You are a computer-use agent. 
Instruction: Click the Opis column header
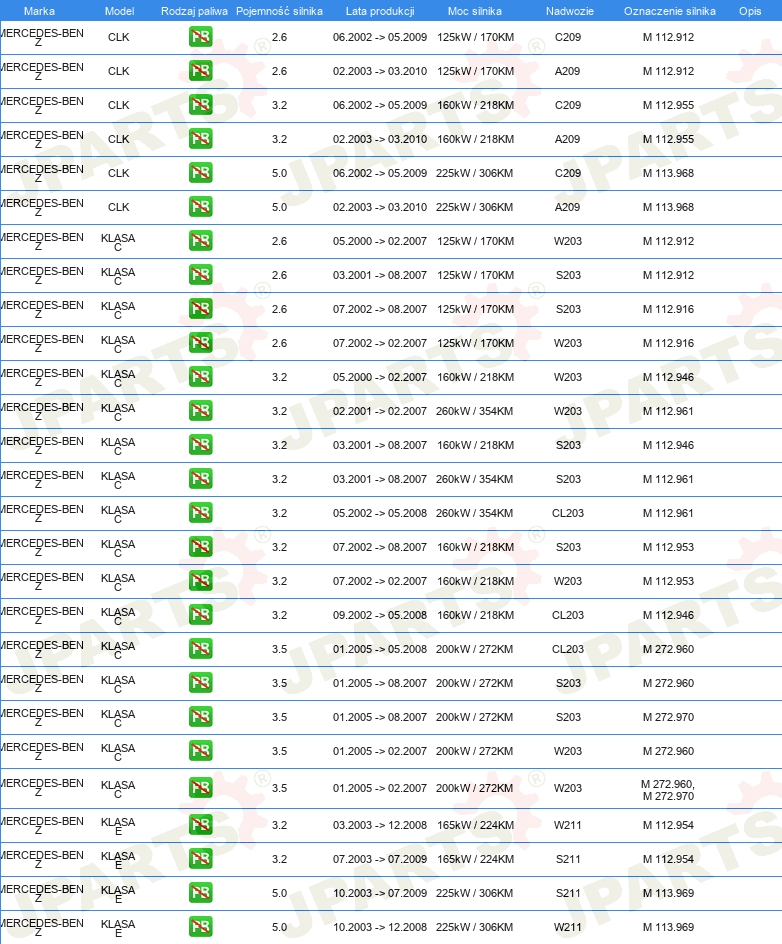point(750,11)
